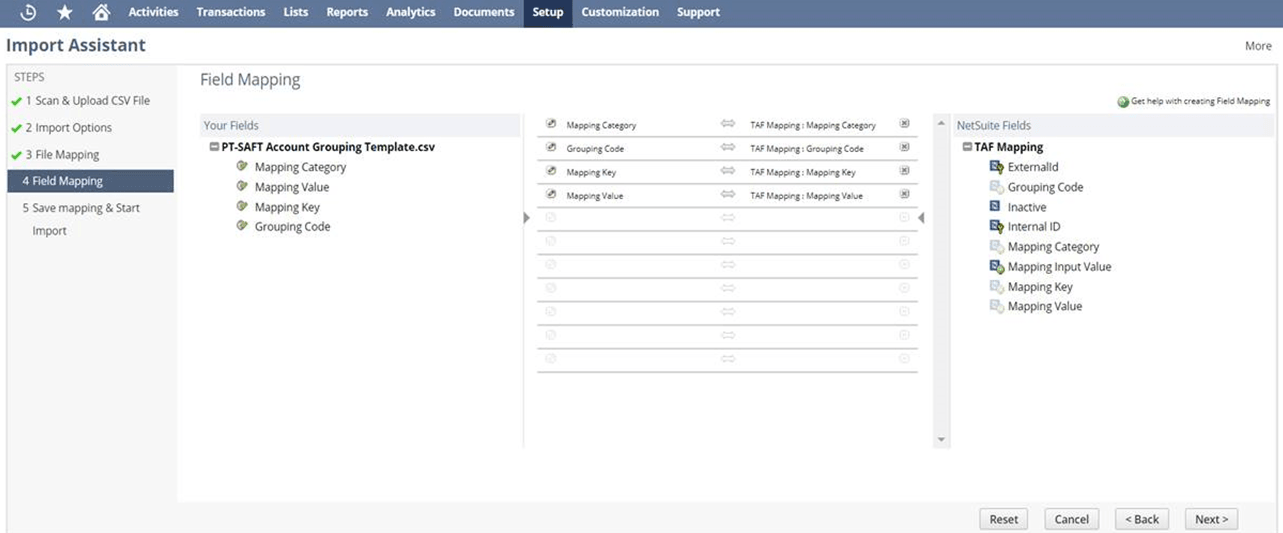Open the Shortcuts star icon
The image size is (1283, 533).
(65, 12)
